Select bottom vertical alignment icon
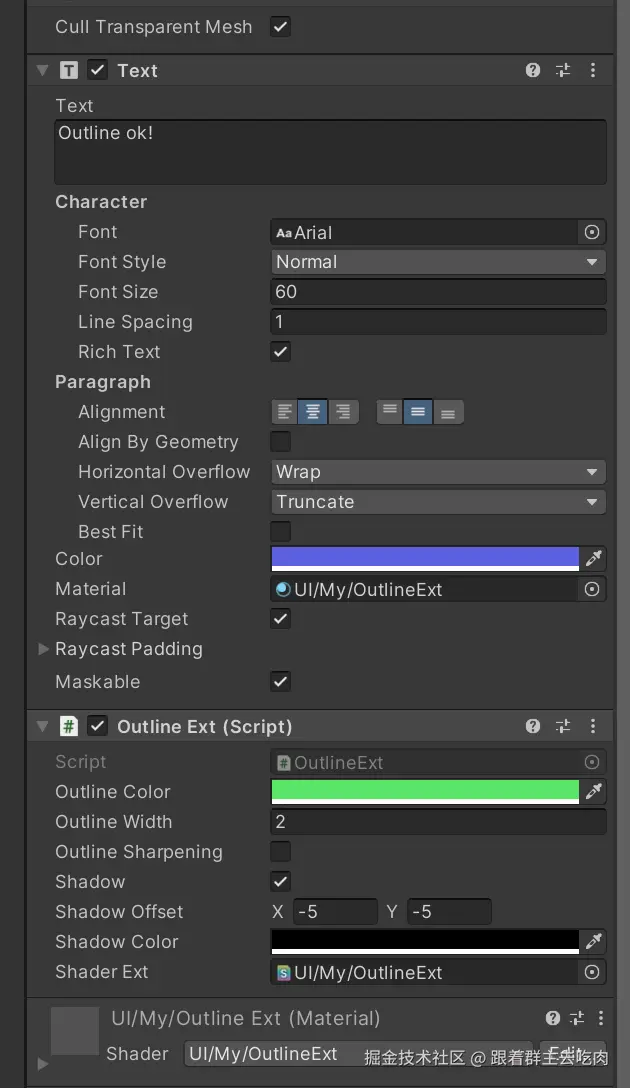 (448, 412)
